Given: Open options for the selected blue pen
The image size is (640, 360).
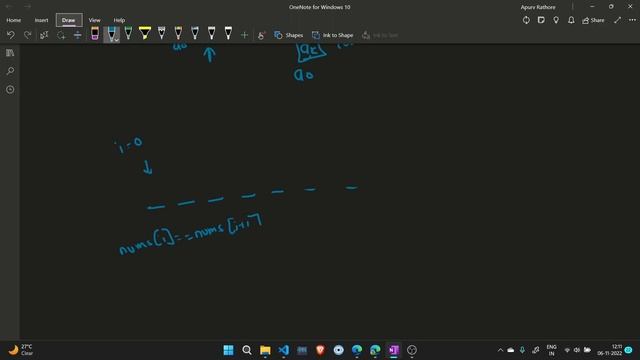Looking at the screenshot, I should coord(117,40).
